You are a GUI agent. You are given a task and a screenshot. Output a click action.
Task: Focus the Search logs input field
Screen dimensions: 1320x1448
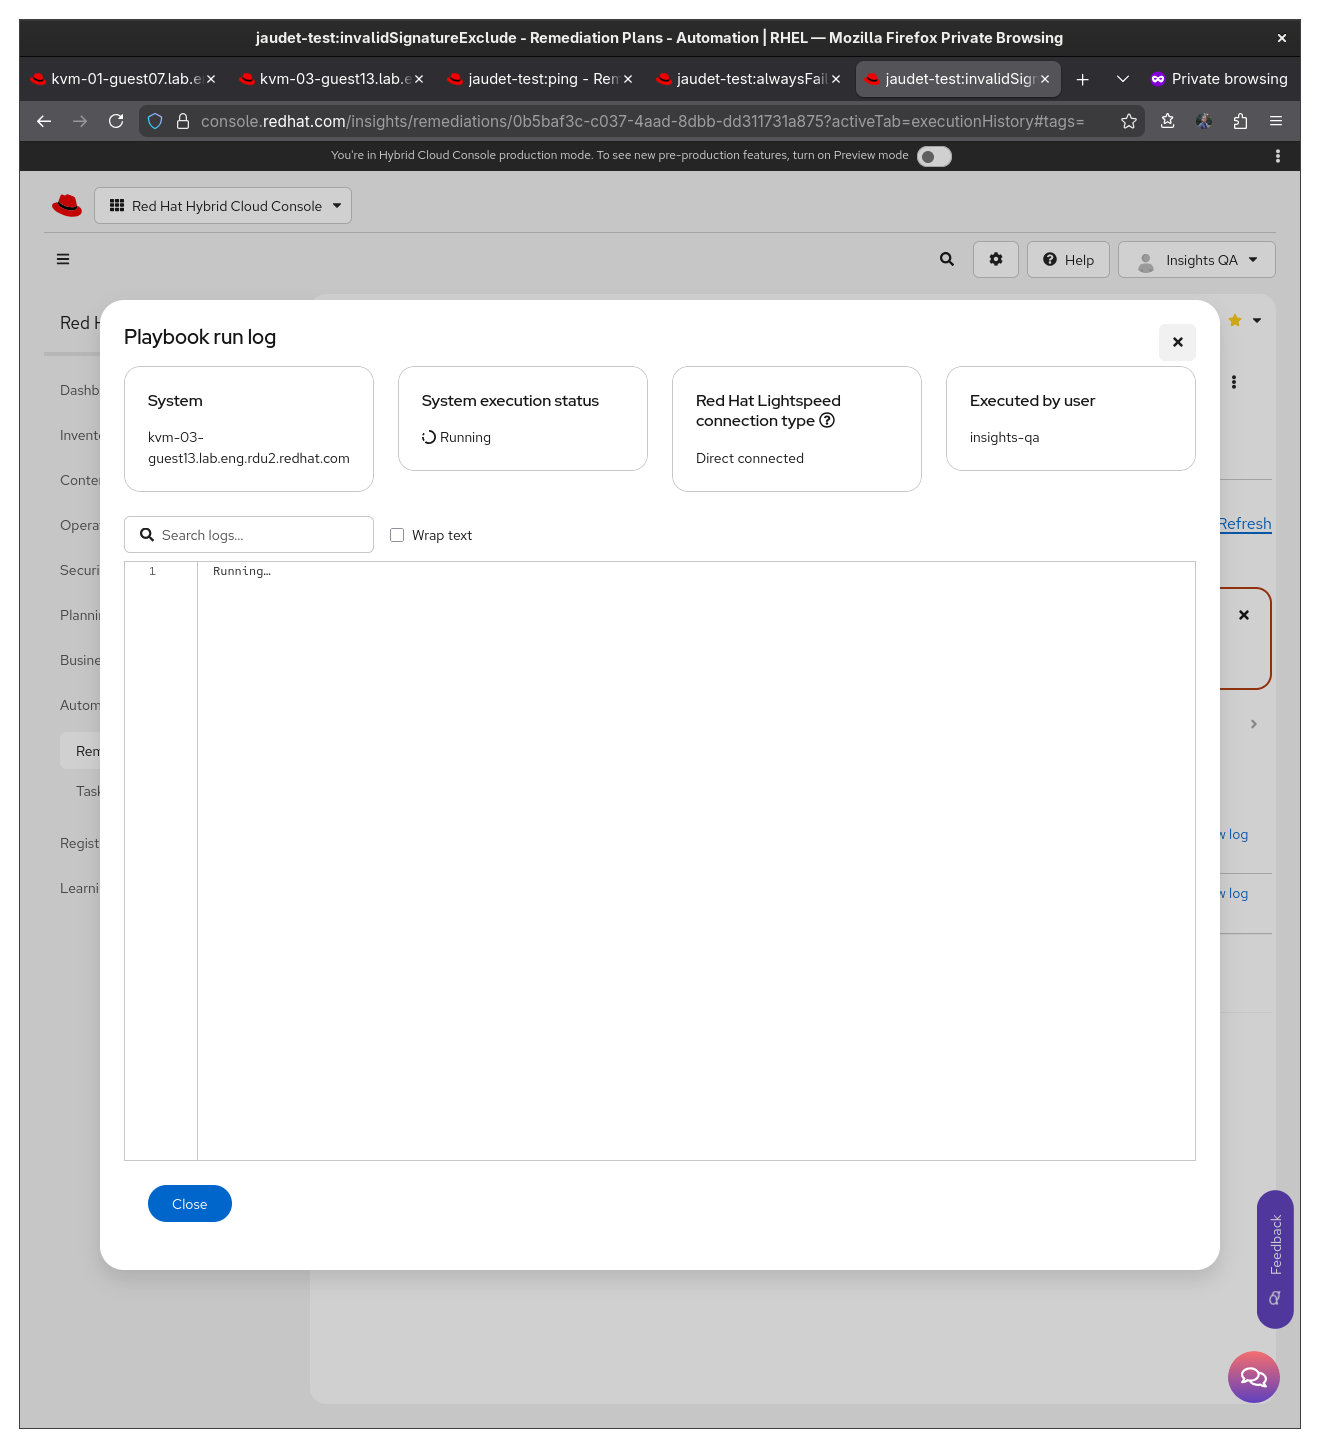(x=249, y=535)
